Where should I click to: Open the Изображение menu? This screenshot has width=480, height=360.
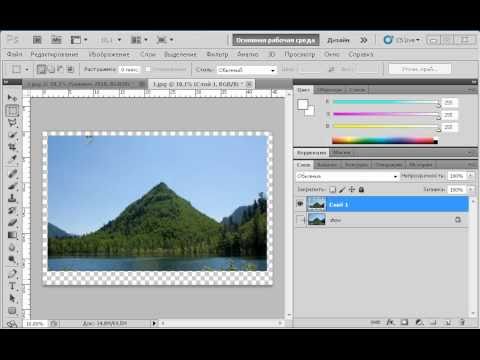coord(109,54)
